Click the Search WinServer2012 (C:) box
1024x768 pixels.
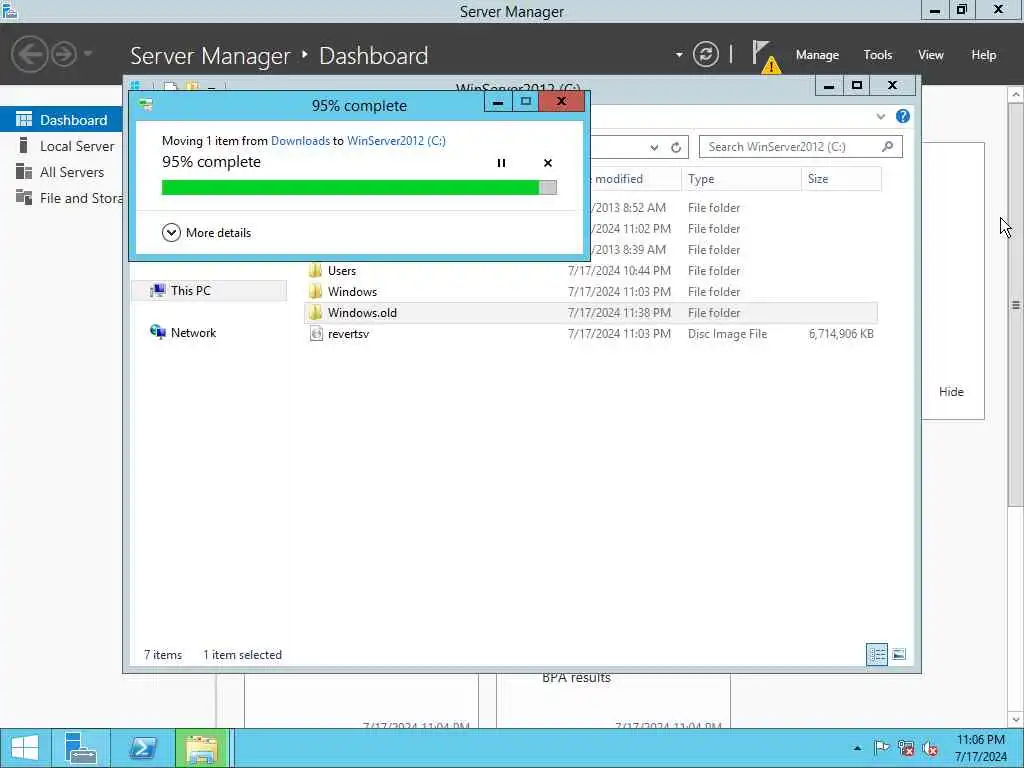[x=800, y=147]
